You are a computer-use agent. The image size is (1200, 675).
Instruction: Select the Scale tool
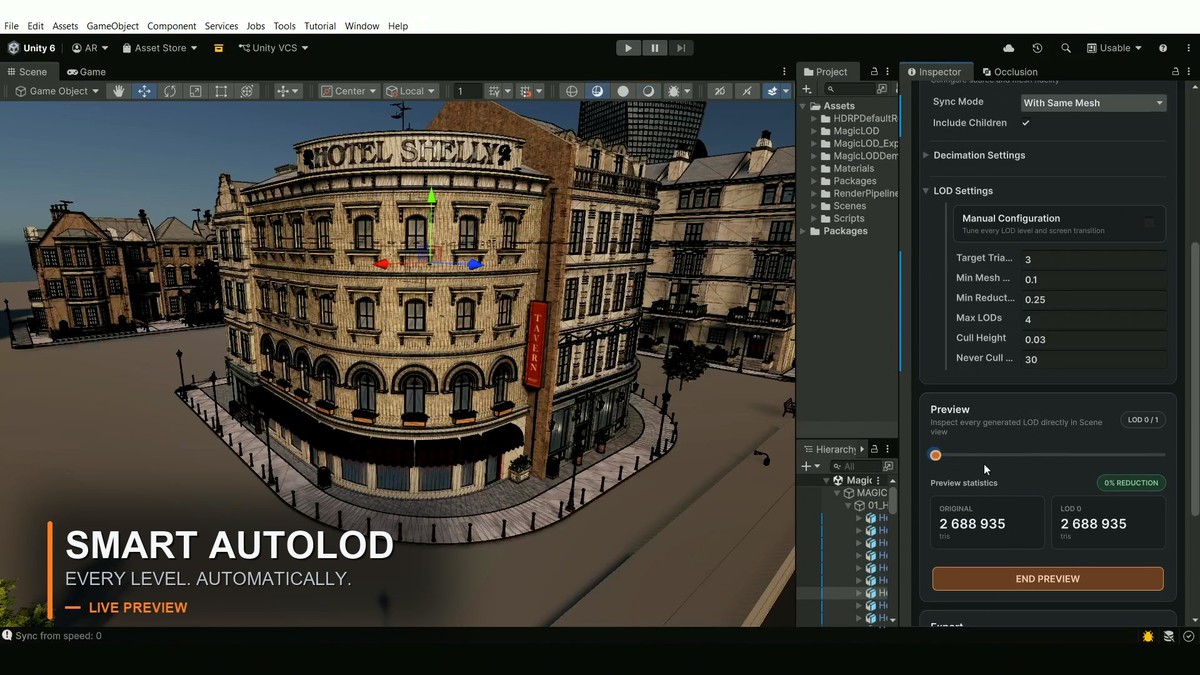195,91
